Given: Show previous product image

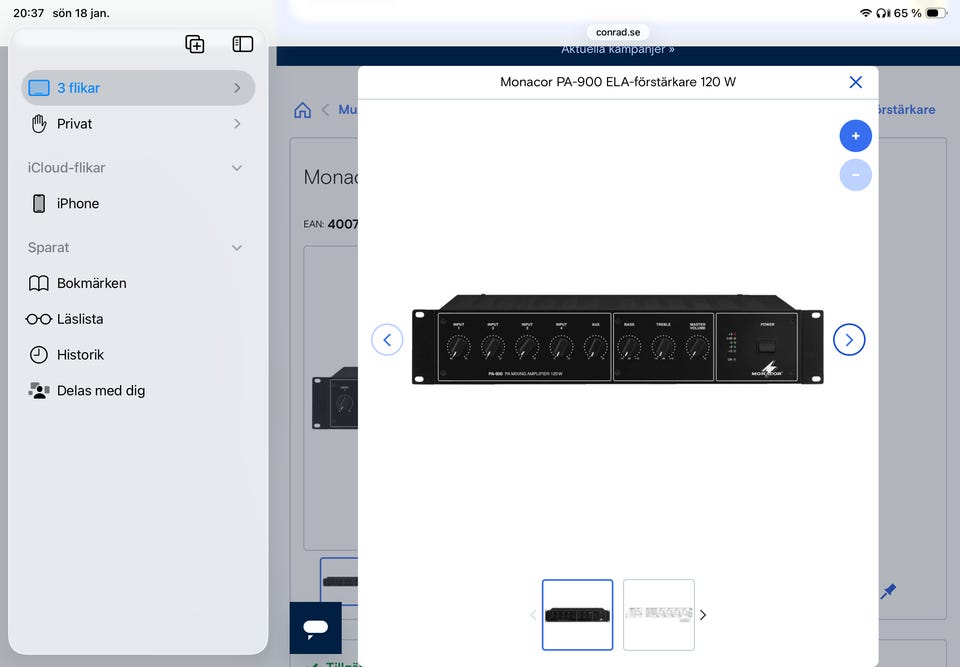Looking at the screenshot, I should (x=387, y=340).
